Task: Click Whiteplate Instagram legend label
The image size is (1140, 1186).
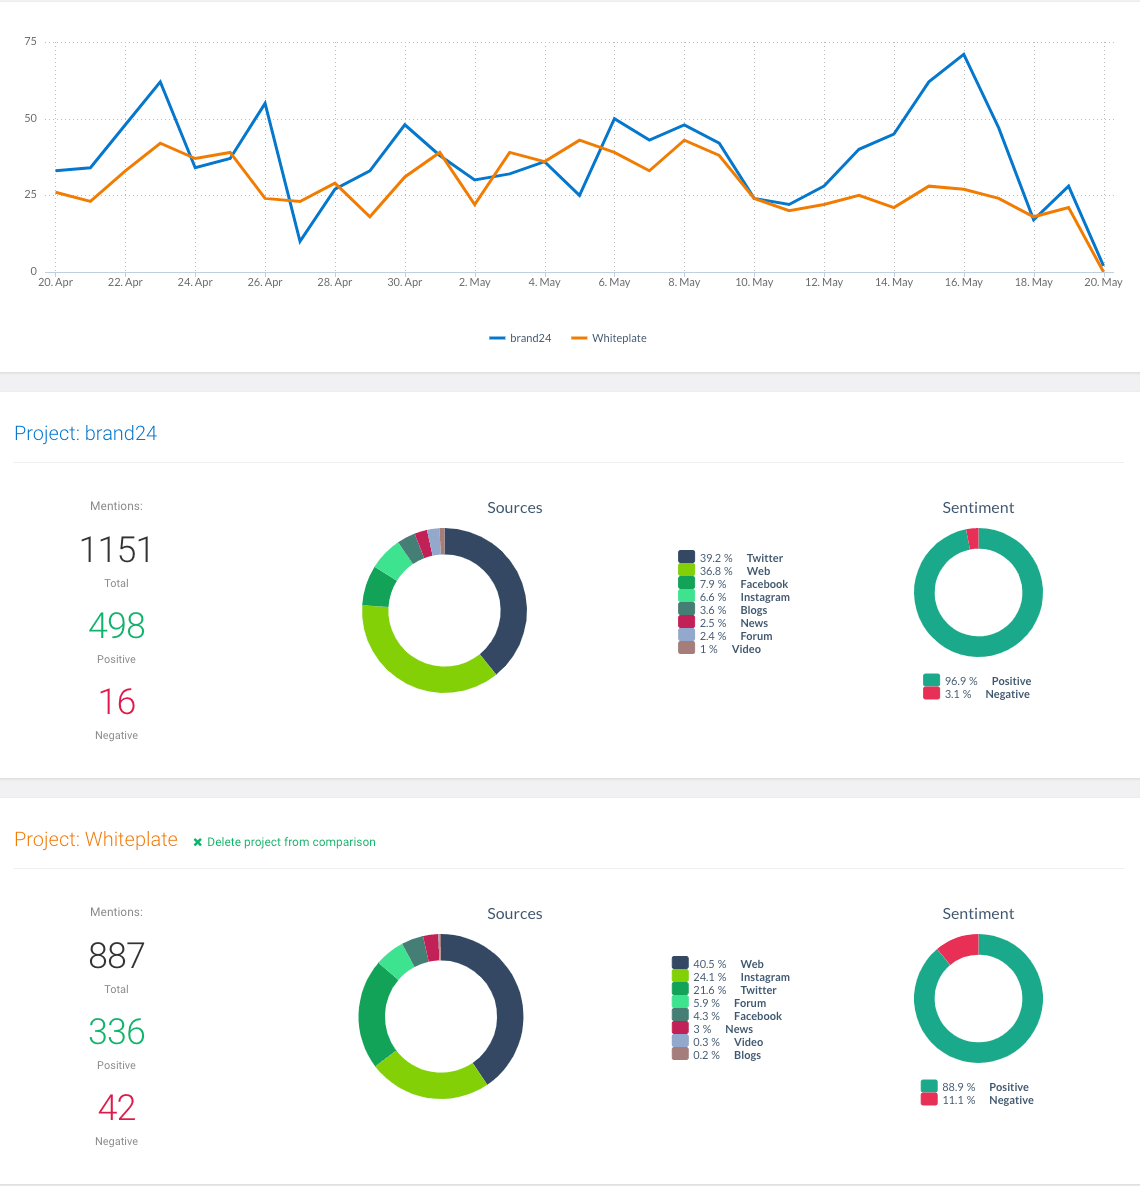Action: 765,977
